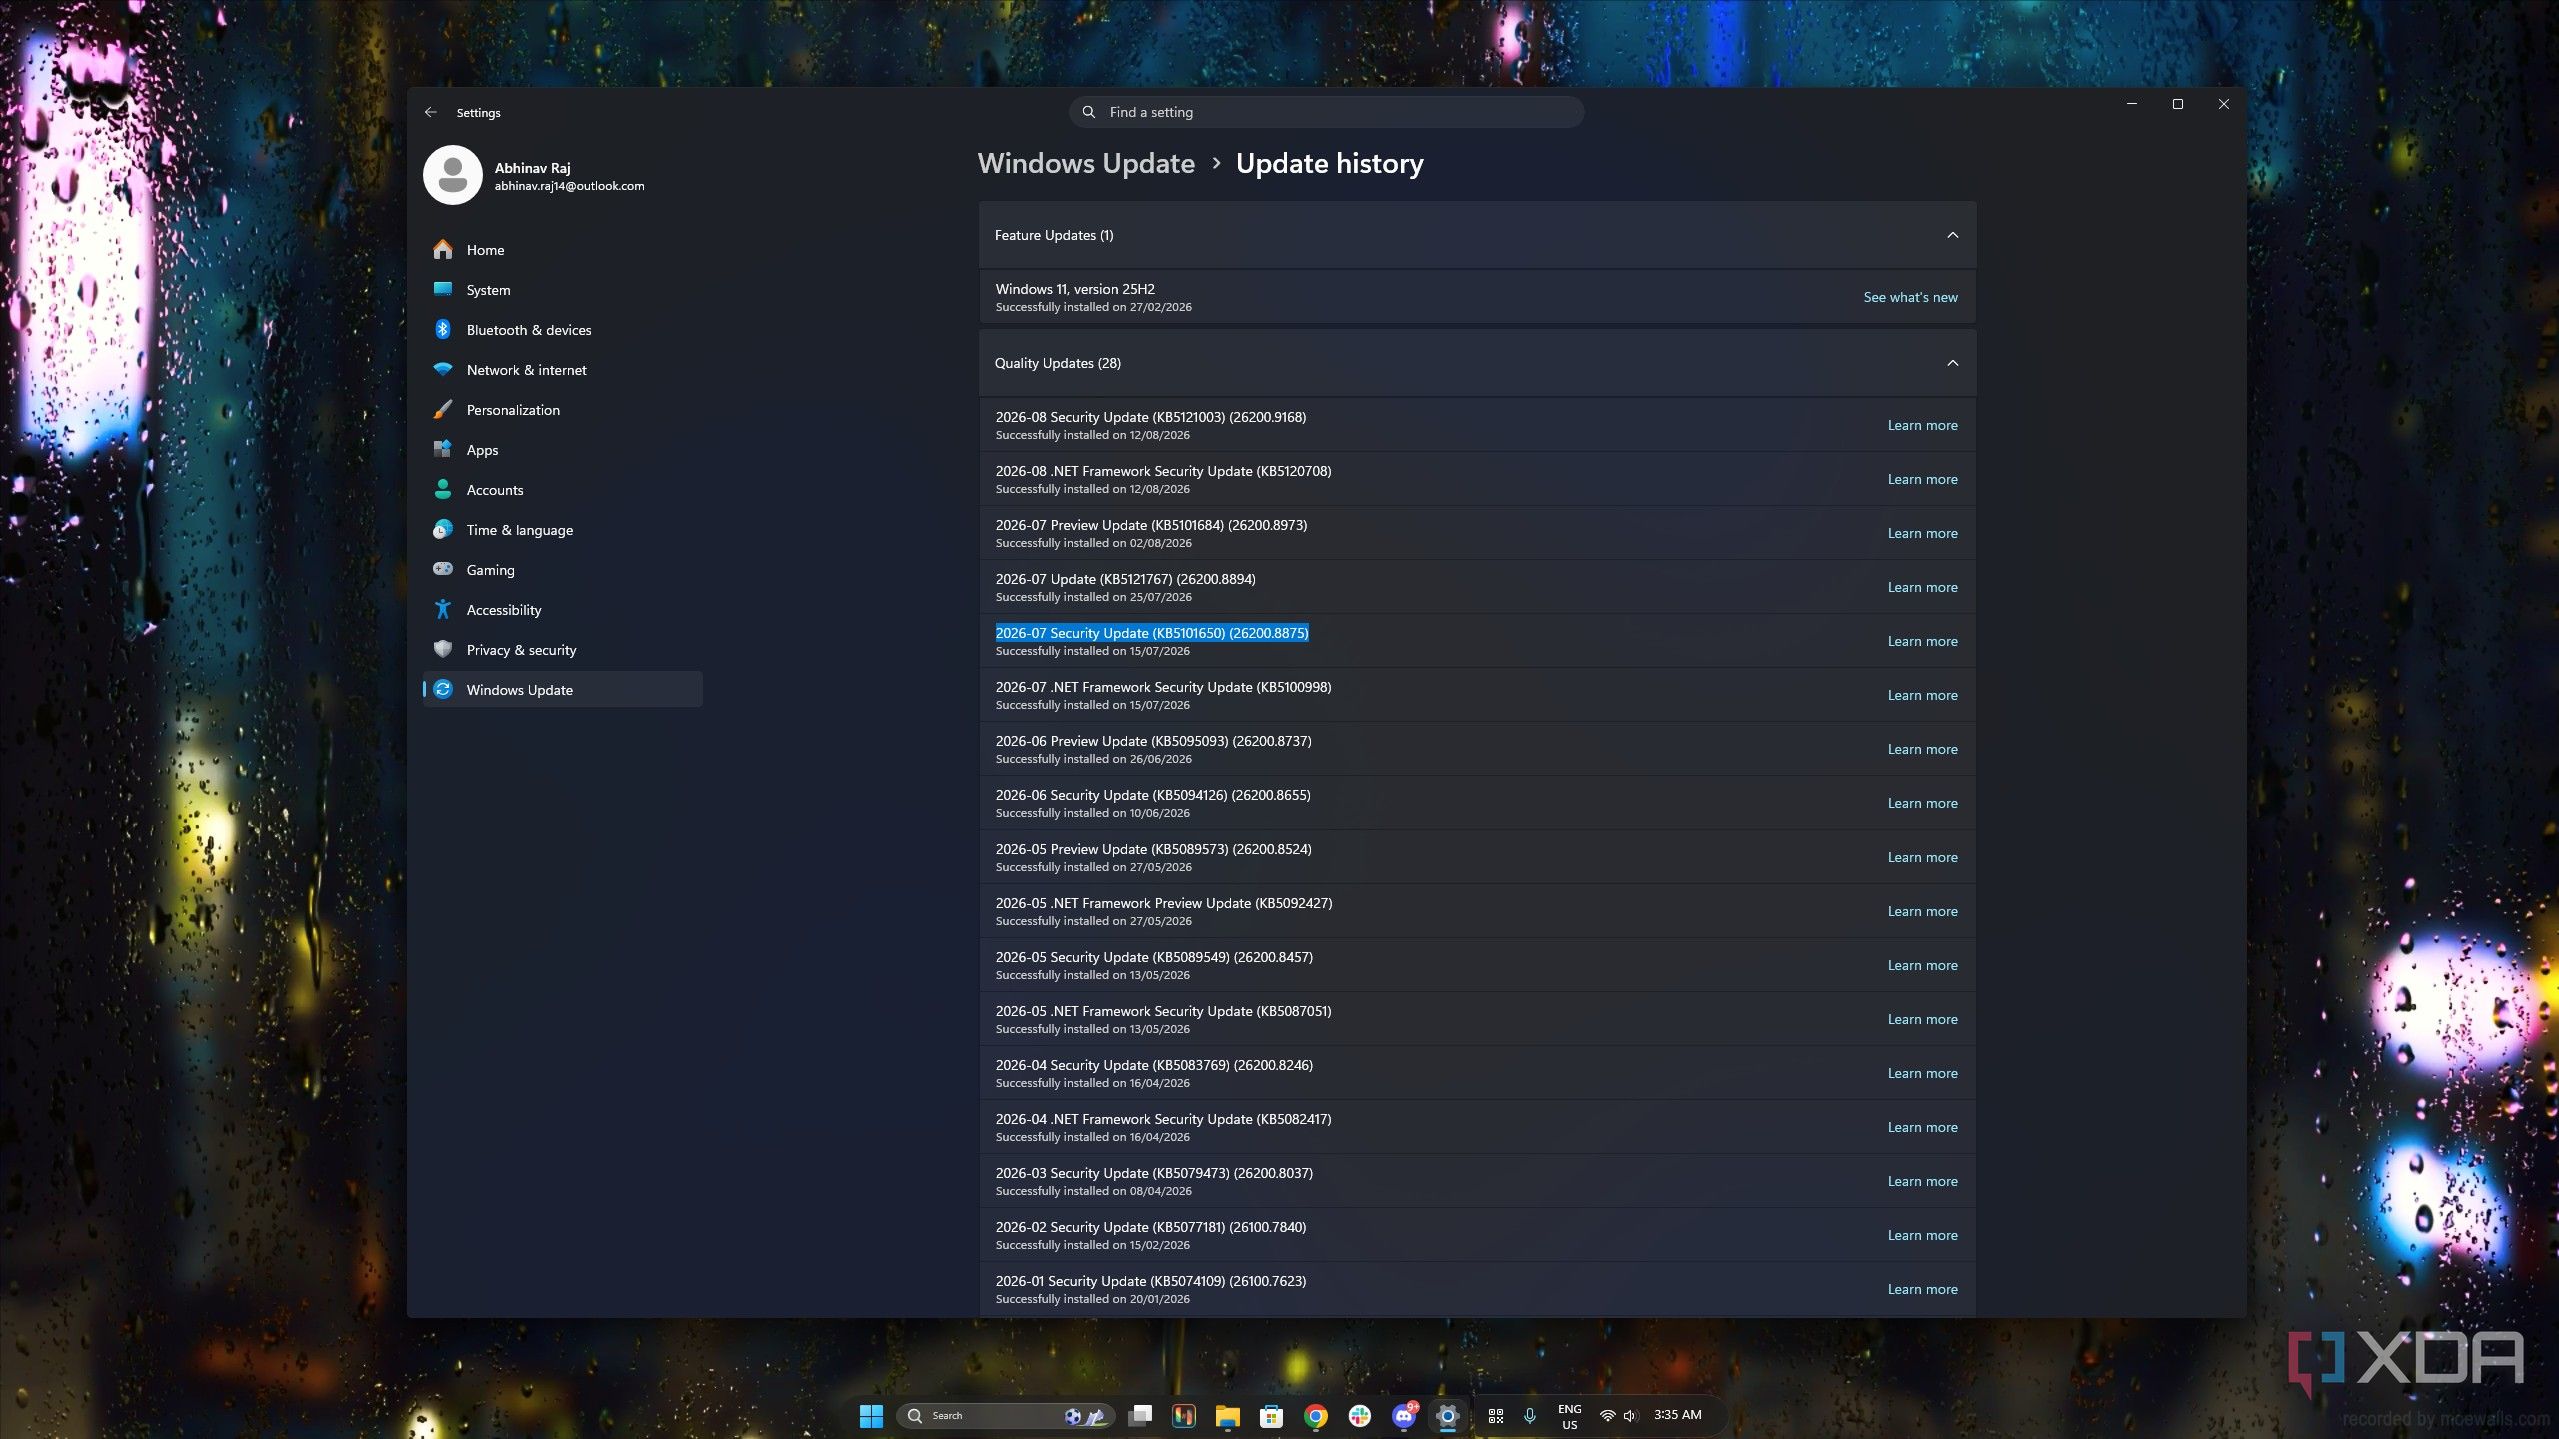This screenshot has width=2559, height=1439.
Task: Click the Accessibility figure icon
Action: pos(442,609)
